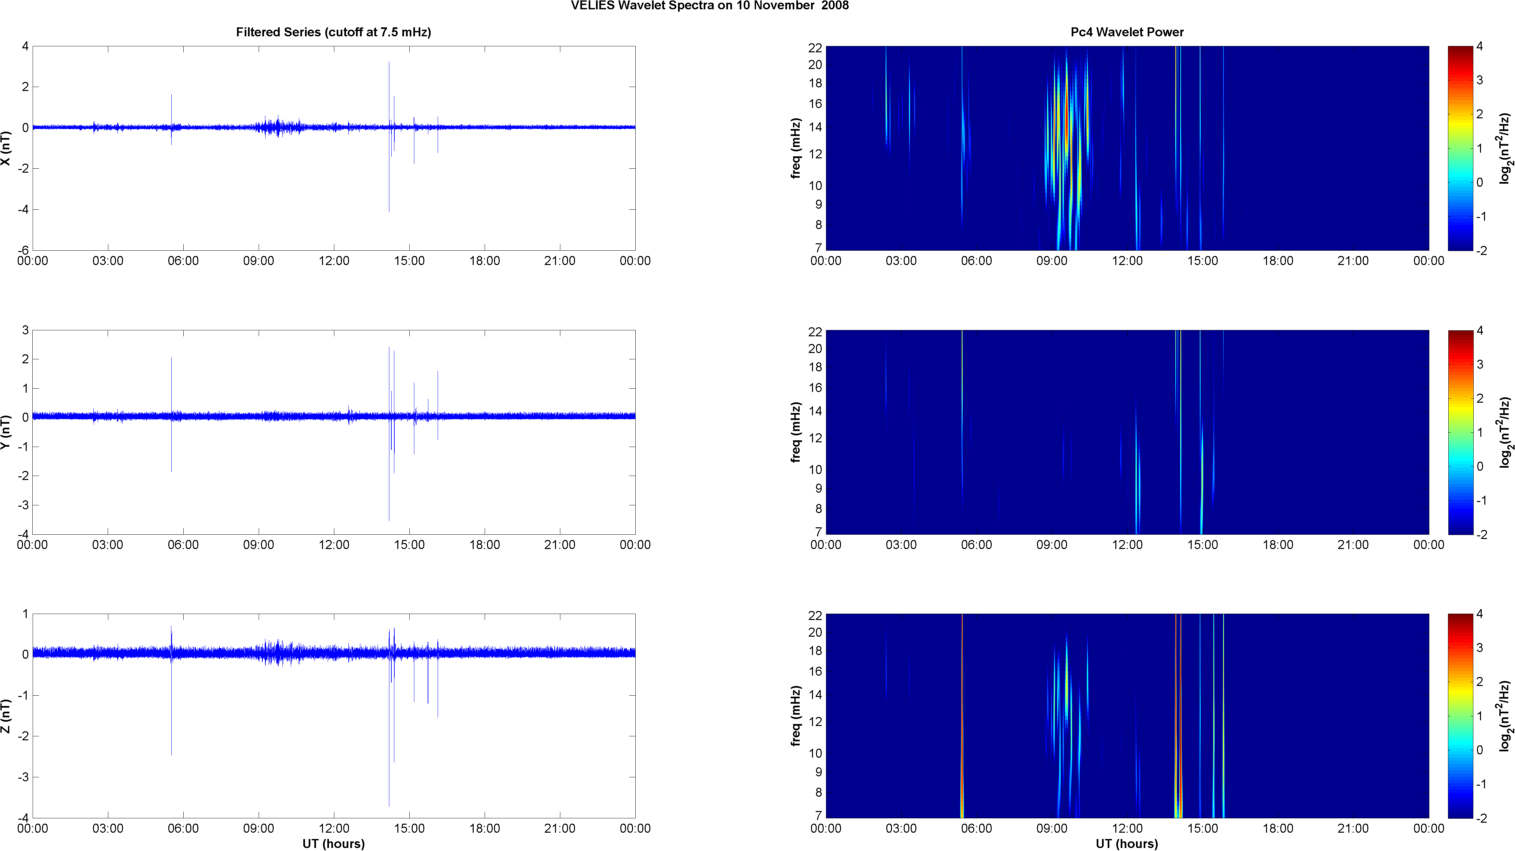Click the freq (mHz) label of top spectrogram

(795, 148)
